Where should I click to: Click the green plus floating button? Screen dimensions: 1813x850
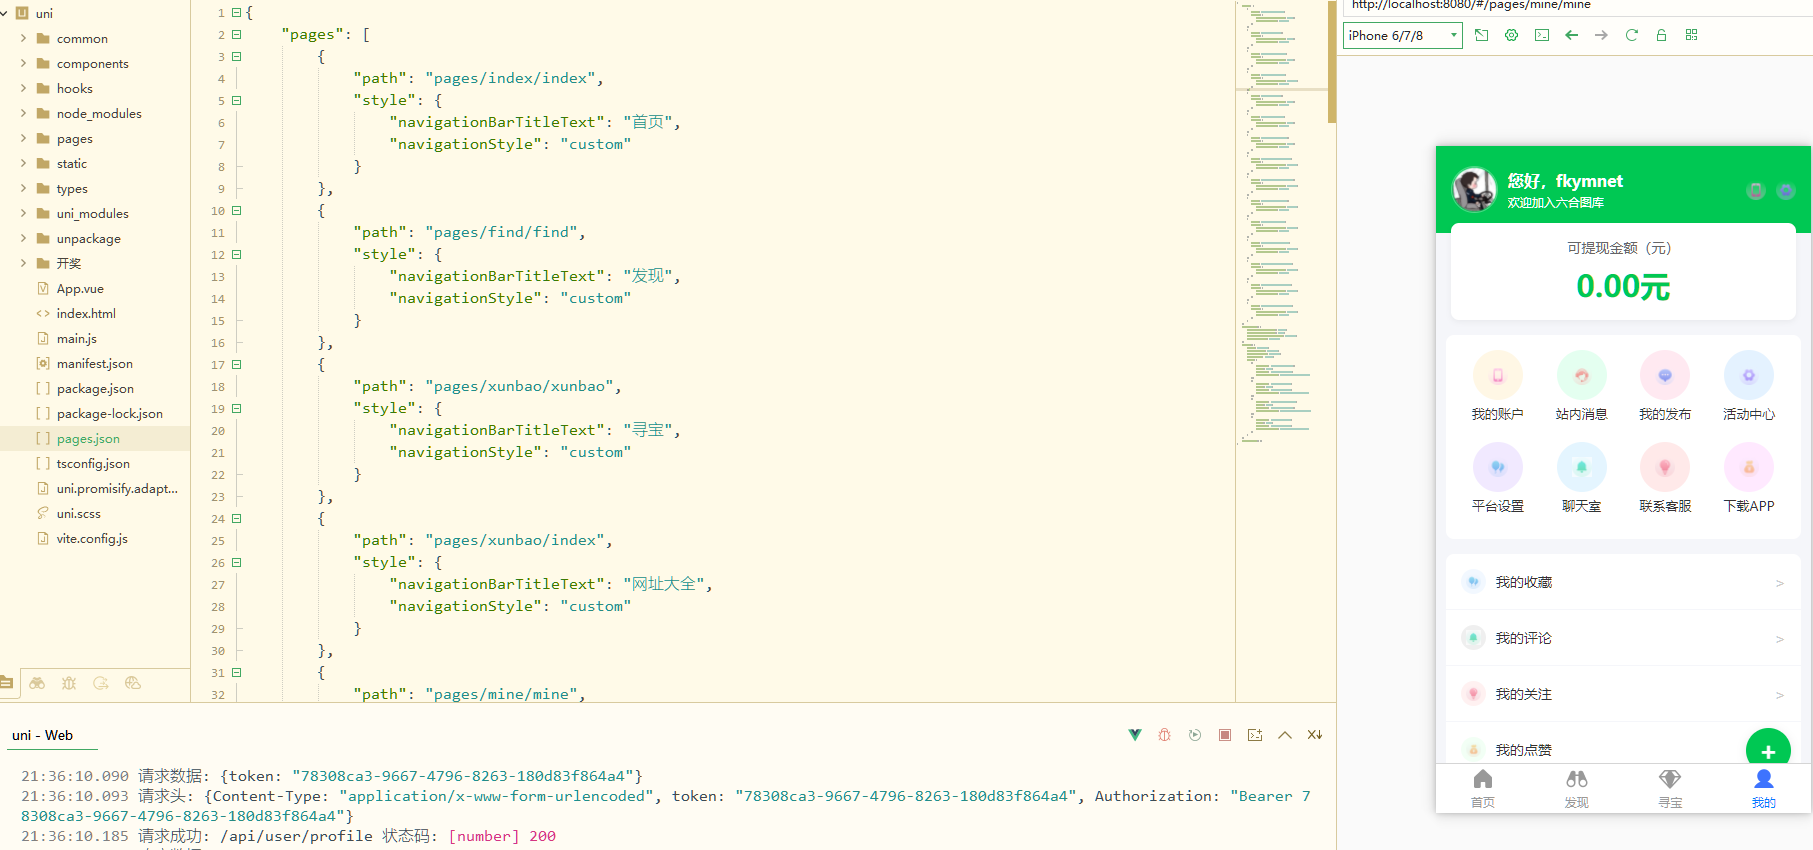tap(1767, 750)
